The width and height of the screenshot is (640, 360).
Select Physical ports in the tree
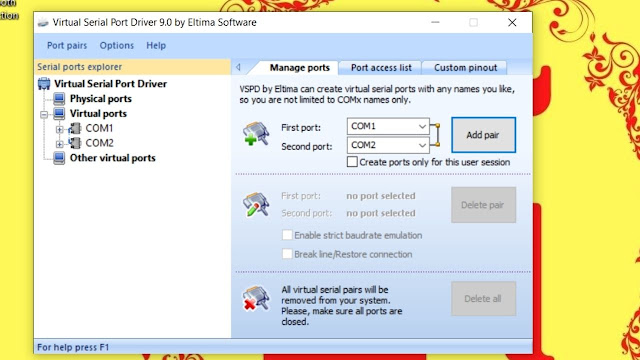coord(100,99)
